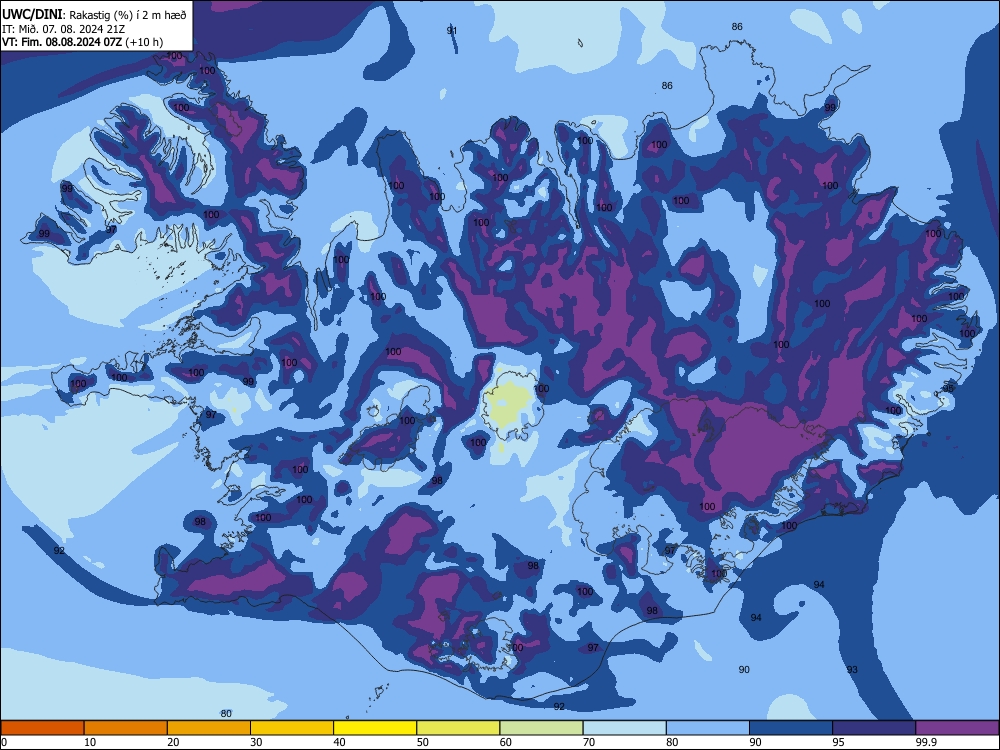Click the legend tick label 70
Viewport: 1000px width, 750px height.
click(x=589, y=742)
